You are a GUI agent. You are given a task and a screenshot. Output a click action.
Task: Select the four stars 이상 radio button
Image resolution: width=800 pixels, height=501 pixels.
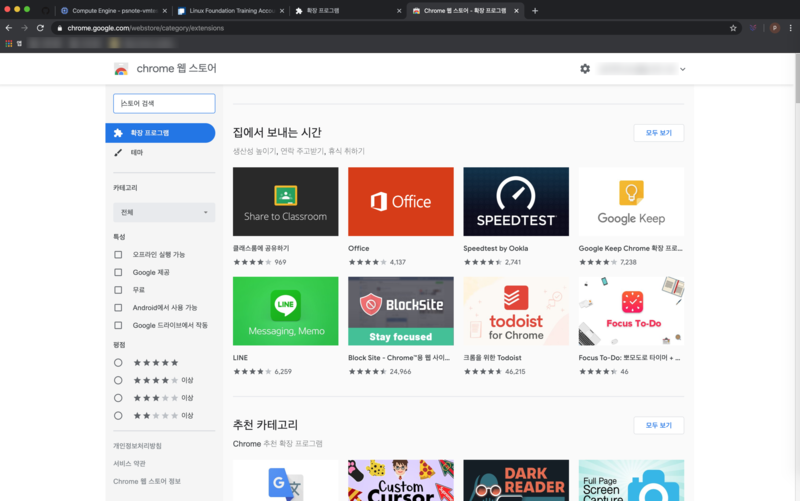(118, 380)
